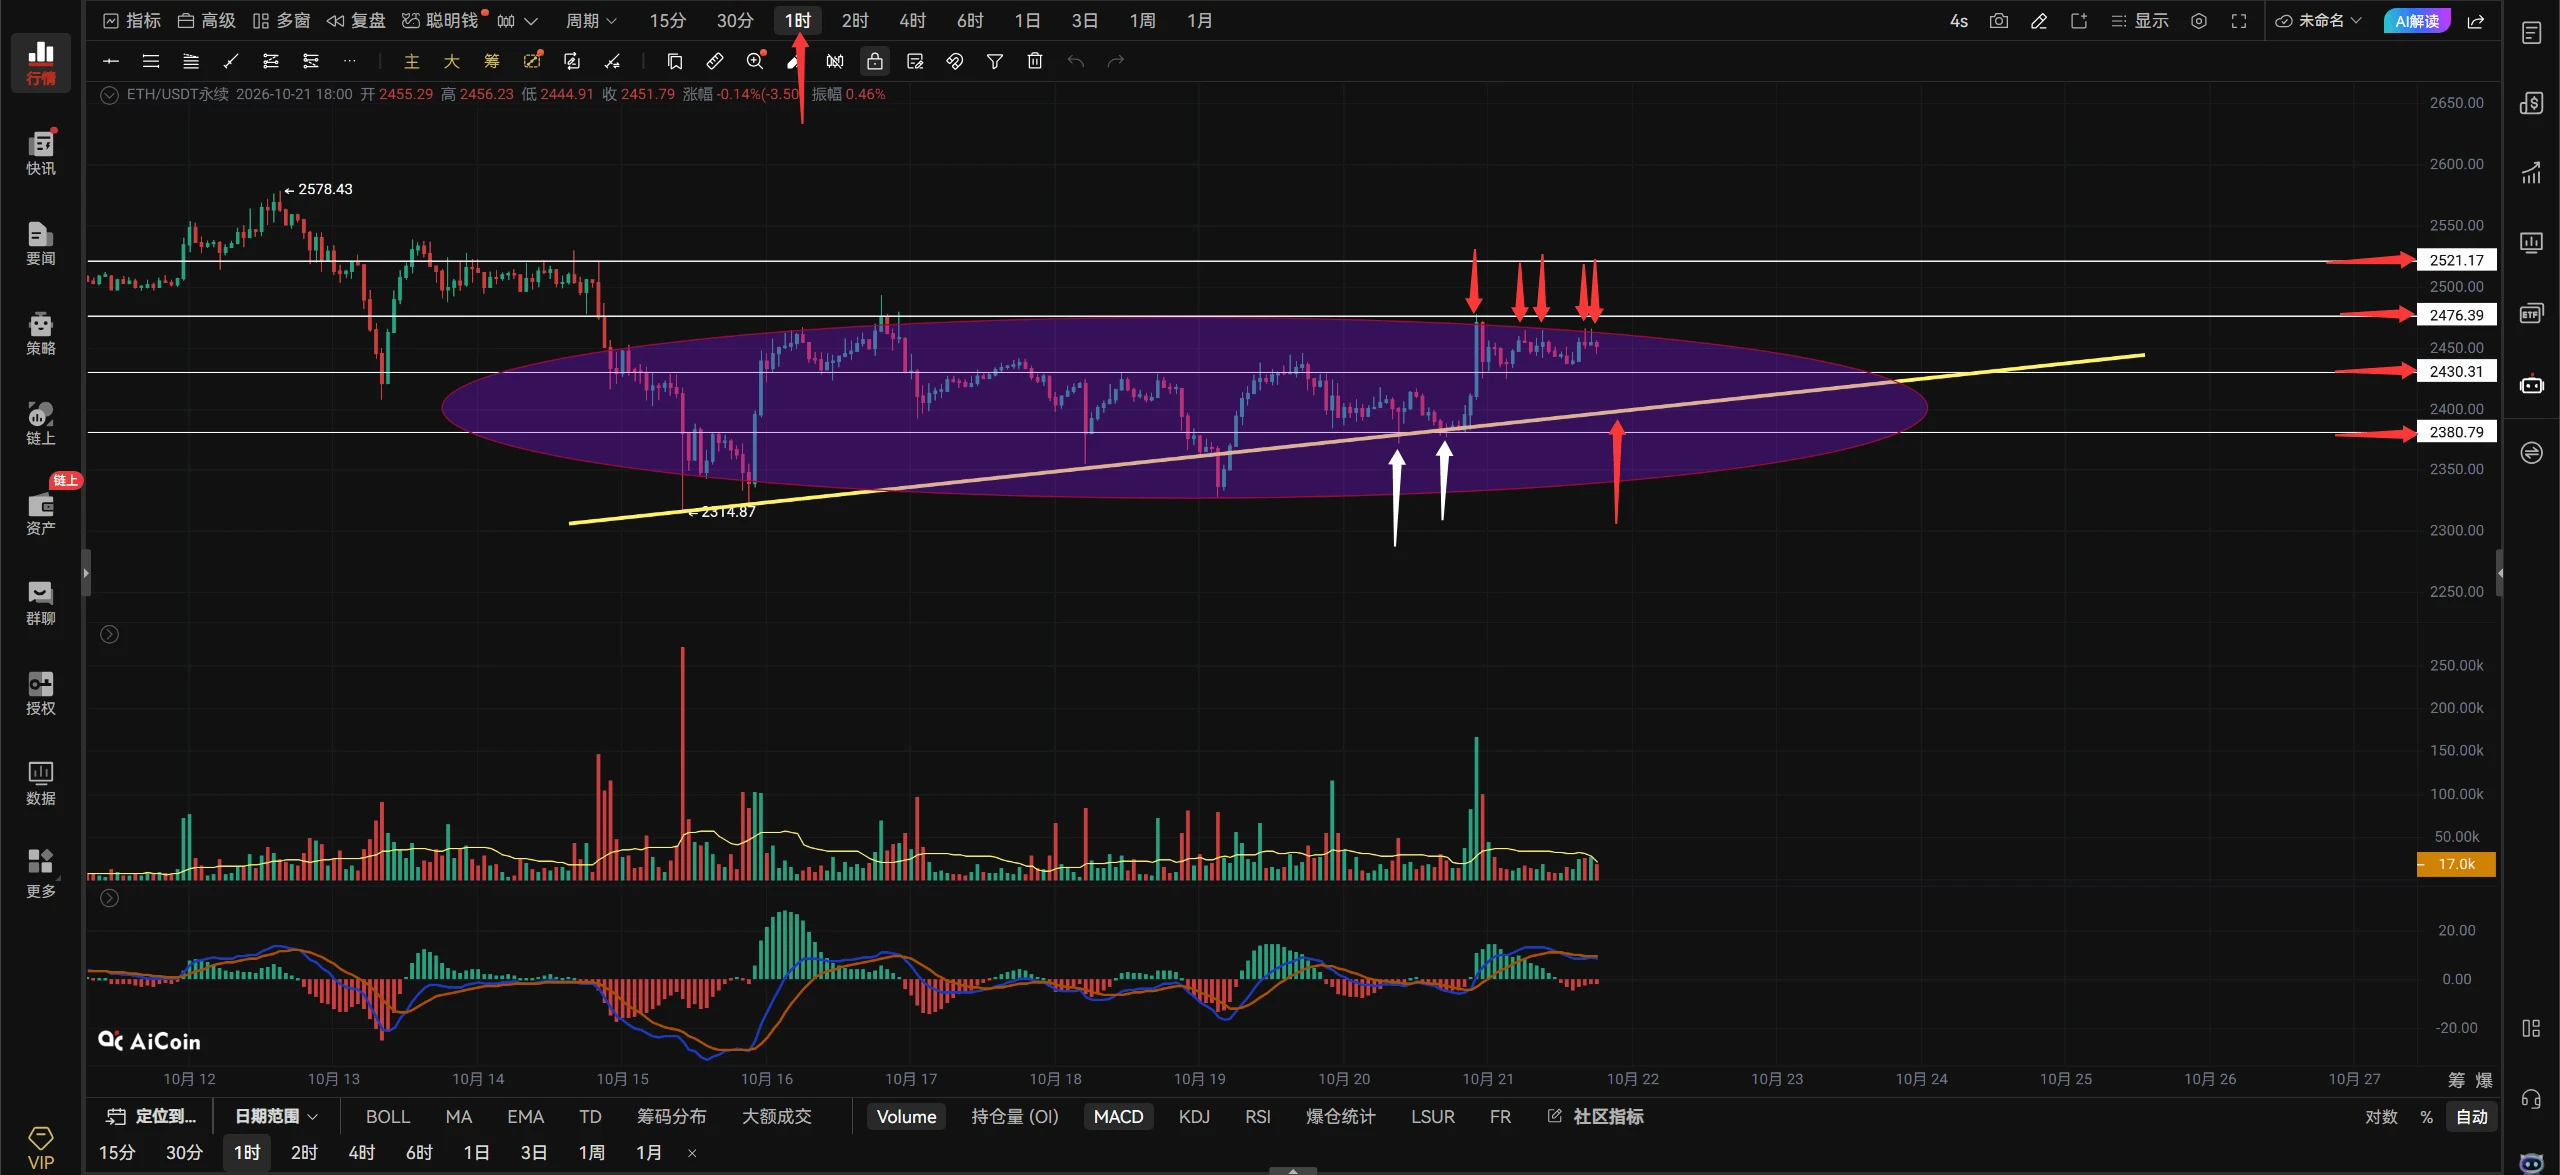Viewport: 2560px width, 1175px height.
Task: Collapse the volume pane expander circle
Action: pos(109,634)
